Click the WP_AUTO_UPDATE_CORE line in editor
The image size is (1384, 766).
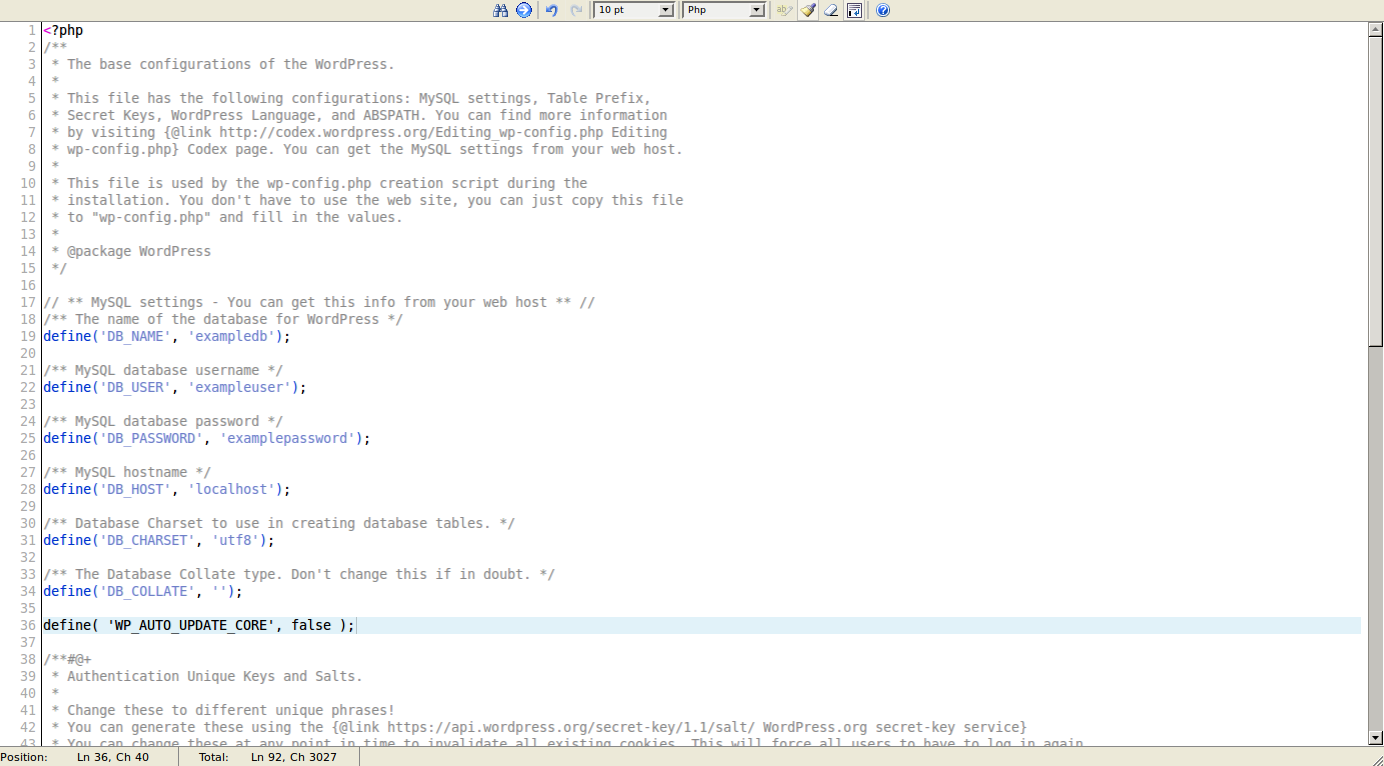click(x=198, y=625)
